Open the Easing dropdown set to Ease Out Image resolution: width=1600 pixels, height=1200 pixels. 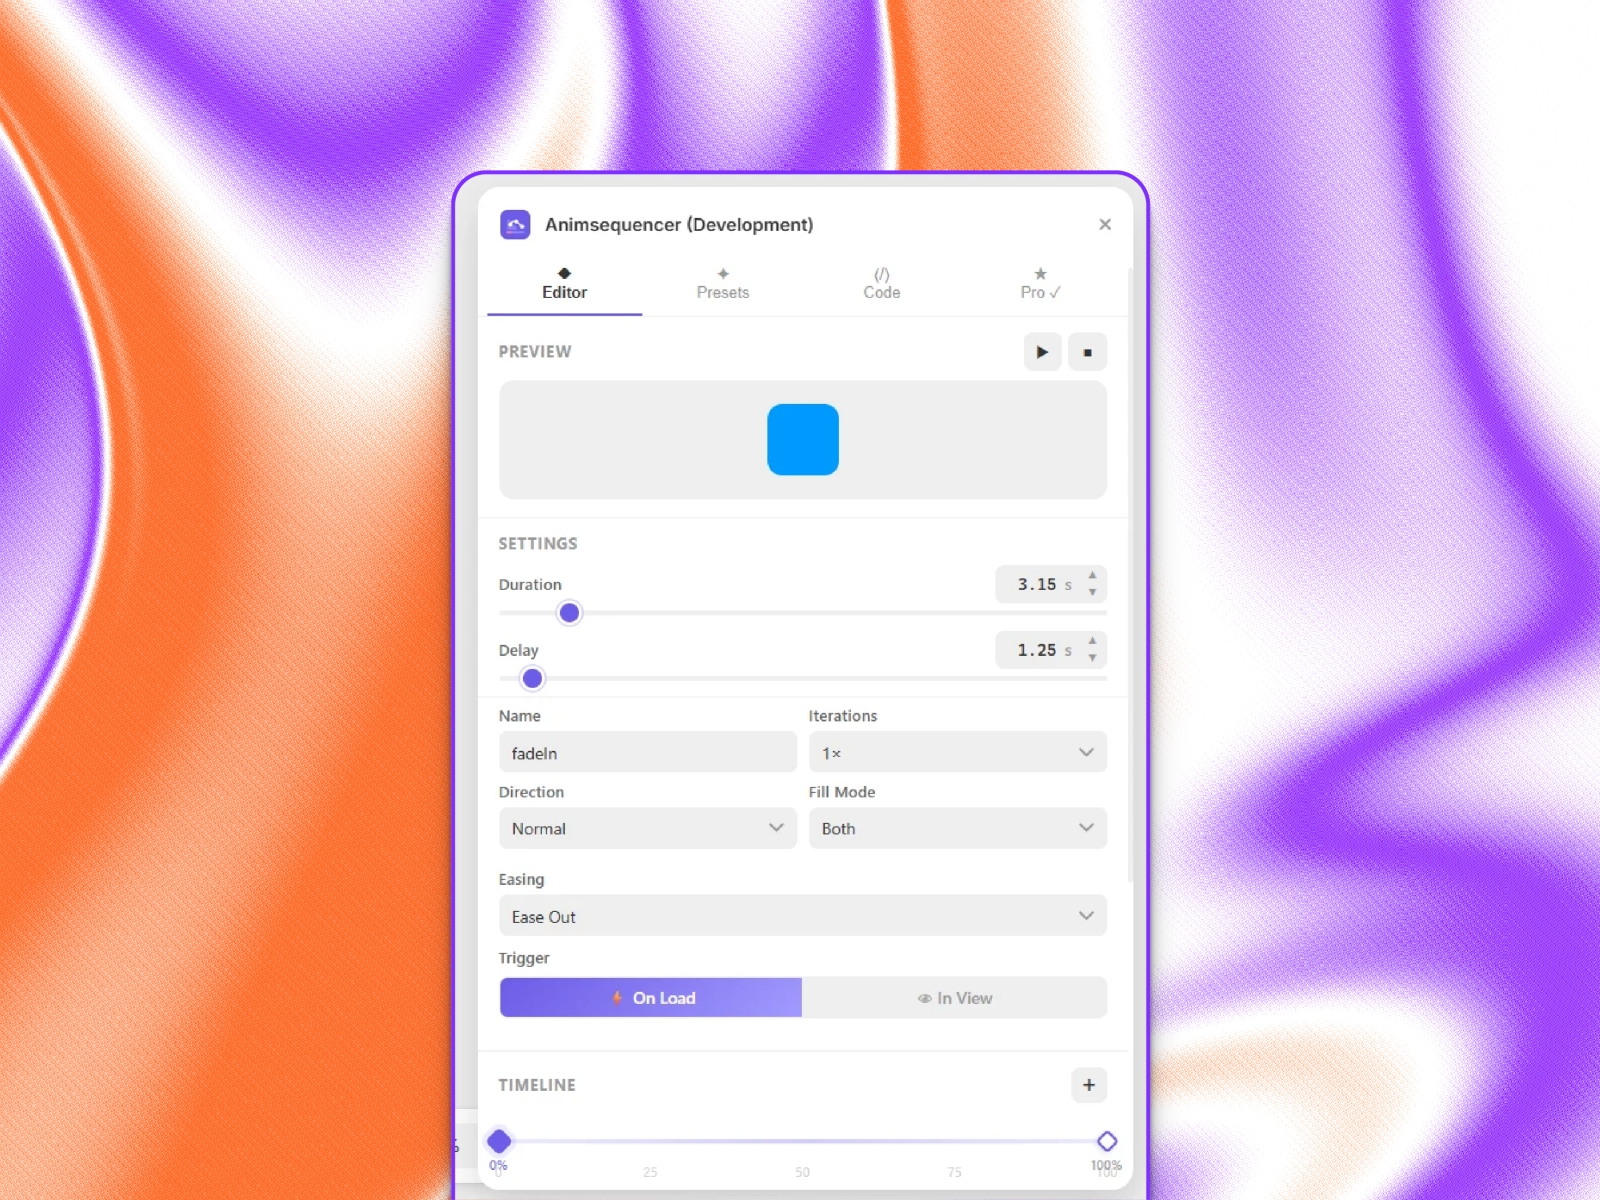pos(802,916)
